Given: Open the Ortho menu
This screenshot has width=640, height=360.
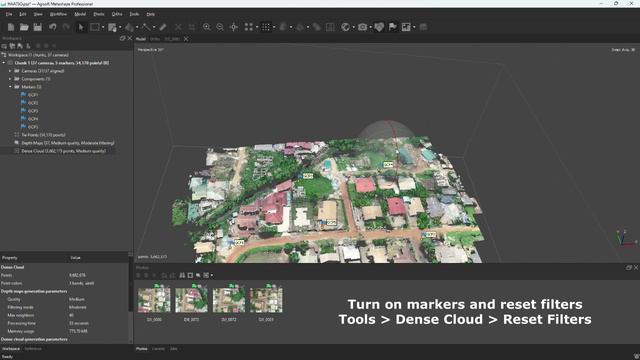Looking at the screenshot, I should coord(117,14).
